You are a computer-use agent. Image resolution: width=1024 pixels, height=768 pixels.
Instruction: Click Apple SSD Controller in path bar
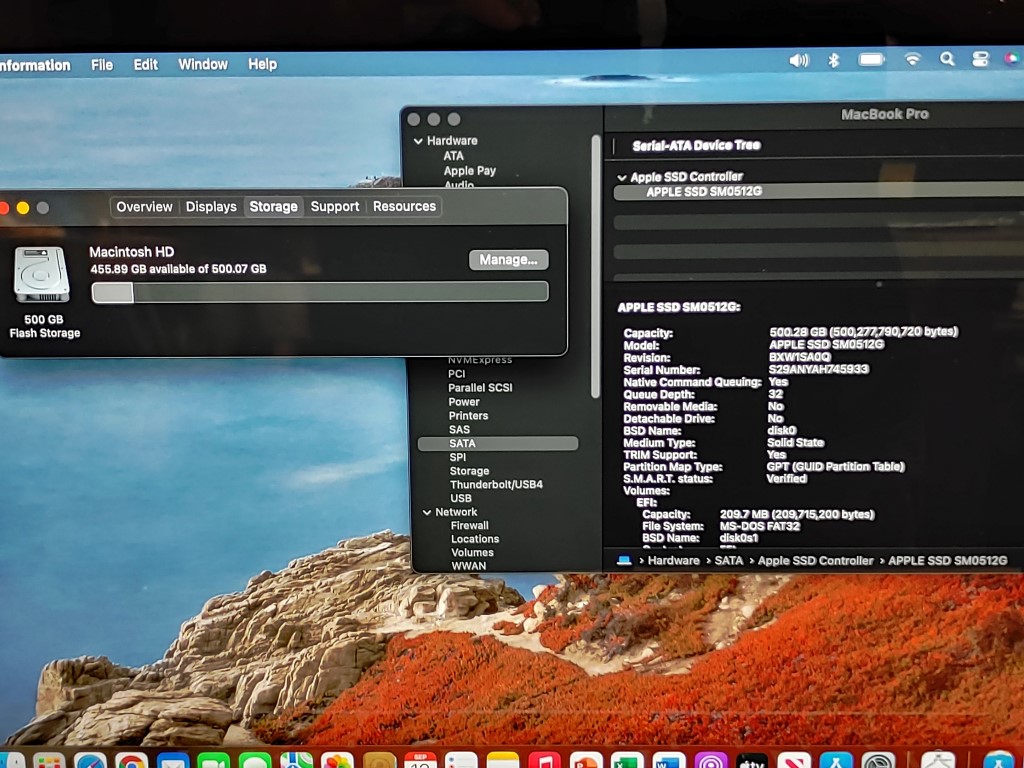816,560
